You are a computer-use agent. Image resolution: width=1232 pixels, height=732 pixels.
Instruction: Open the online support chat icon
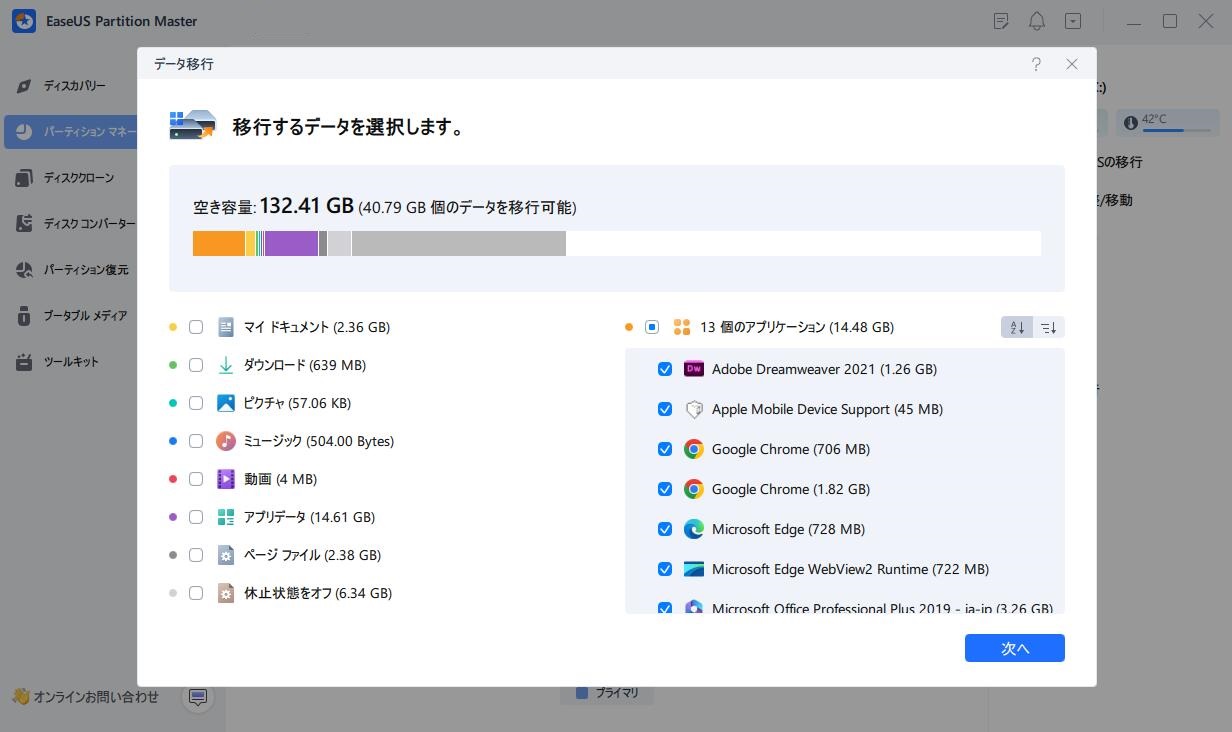click(198, 697)
